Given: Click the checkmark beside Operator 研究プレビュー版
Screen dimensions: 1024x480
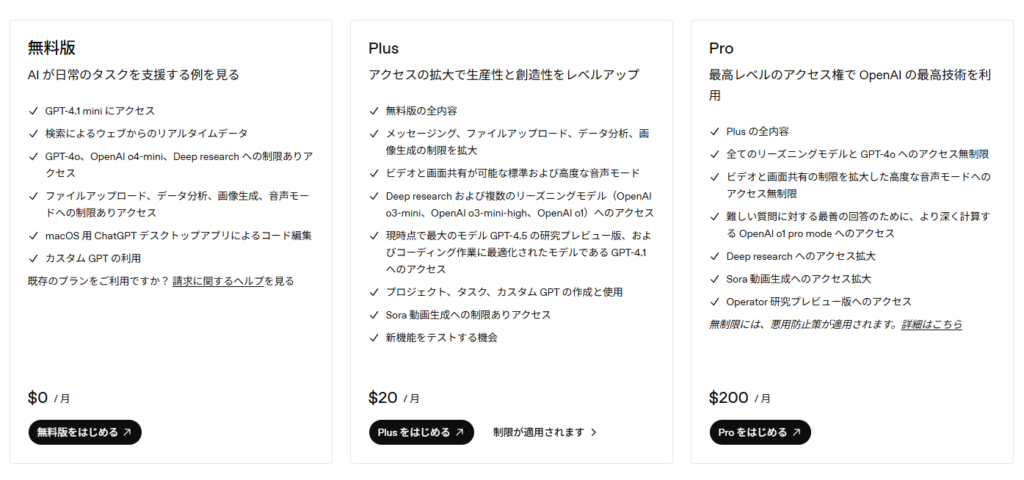Looking at the screenshot, I should pos(714,301).
